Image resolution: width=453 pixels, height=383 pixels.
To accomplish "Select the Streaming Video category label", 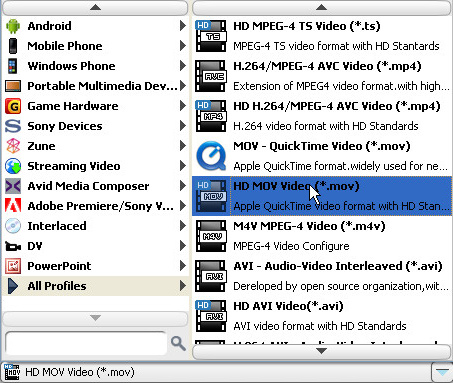I will pos(74,166).
